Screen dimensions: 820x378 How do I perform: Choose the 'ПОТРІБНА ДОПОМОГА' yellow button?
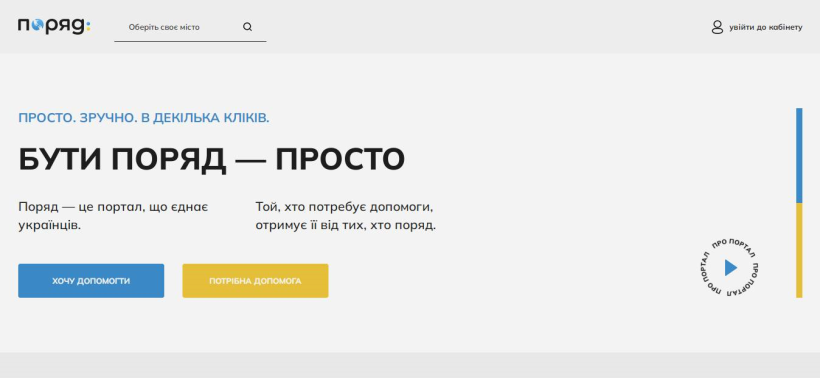click(x=255, y=281)
